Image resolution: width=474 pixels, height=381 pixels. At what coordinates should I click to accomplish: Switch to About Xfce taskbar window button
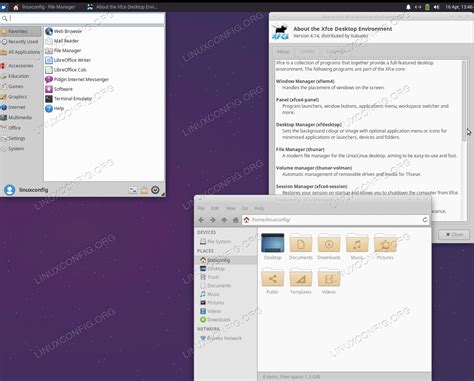[122, 7]
